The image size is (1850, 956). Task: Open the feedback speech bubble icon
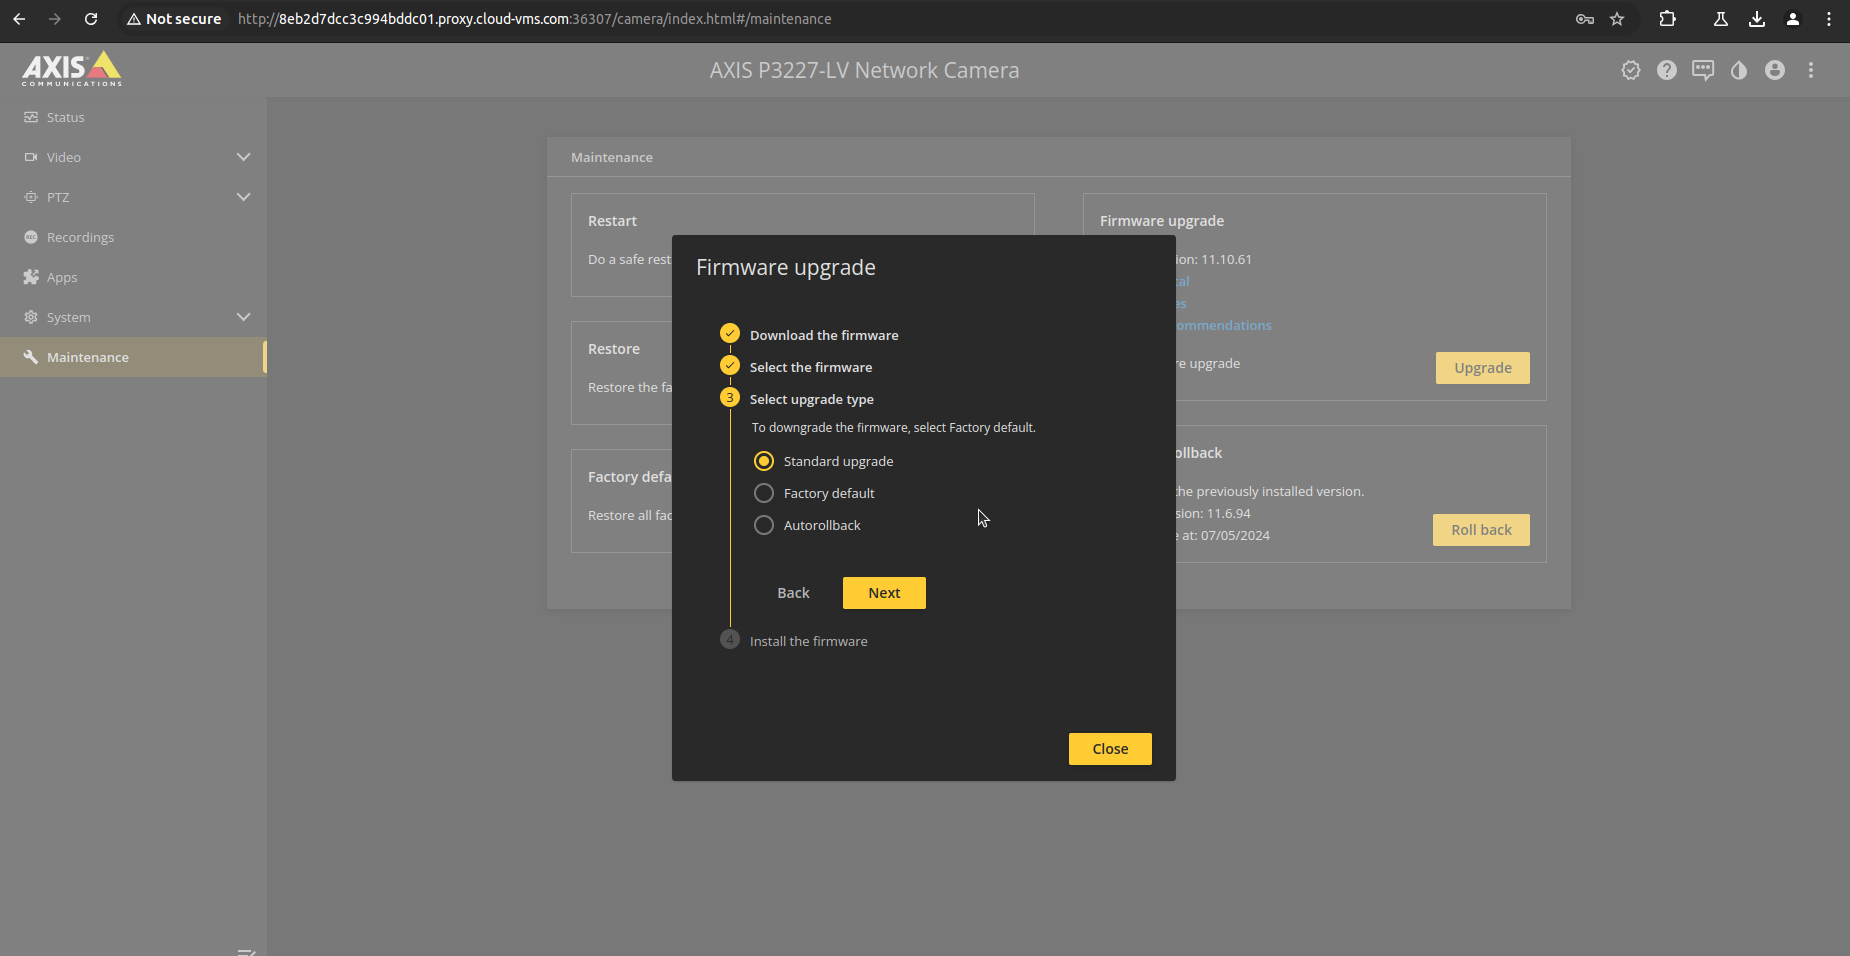[x=1703, y=70]
